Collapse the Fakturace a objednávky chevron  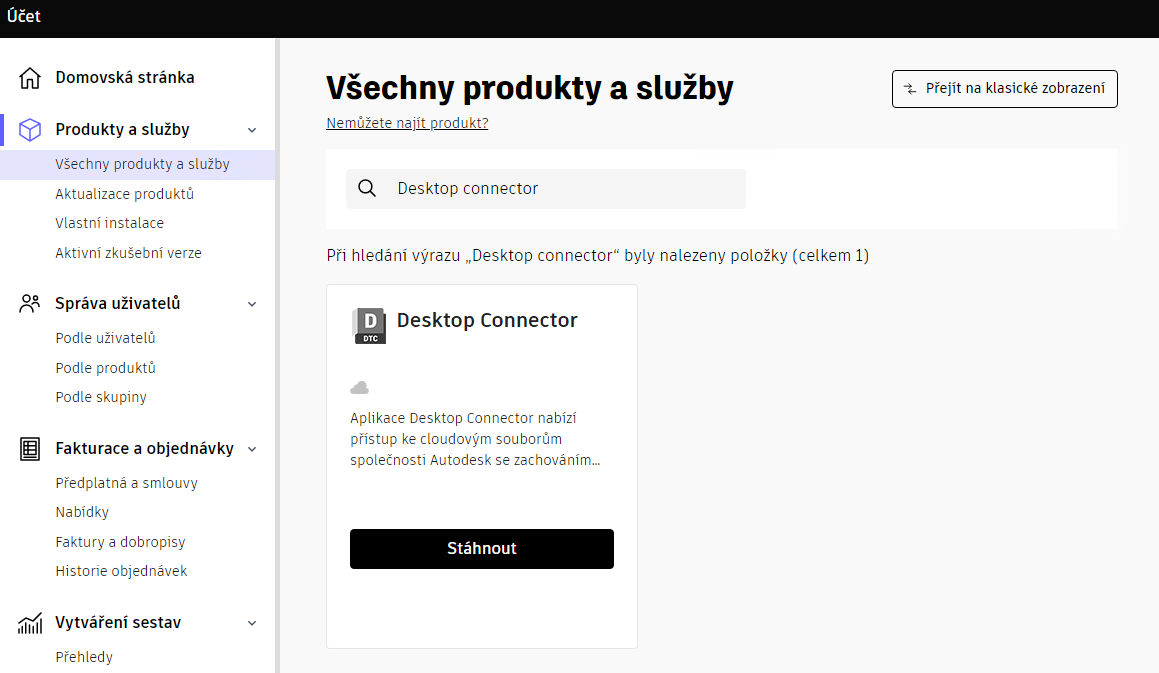[252, 449]
